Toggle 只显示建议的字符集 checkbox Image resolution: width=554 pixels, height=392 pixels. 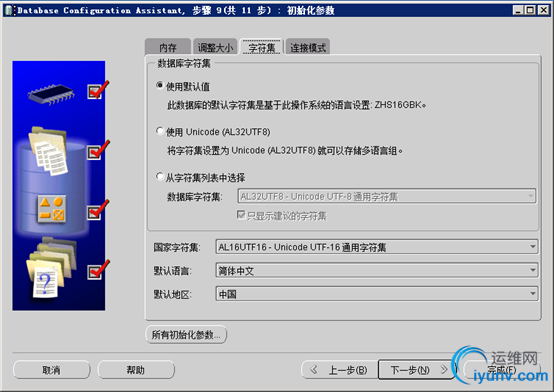(241, 215)
